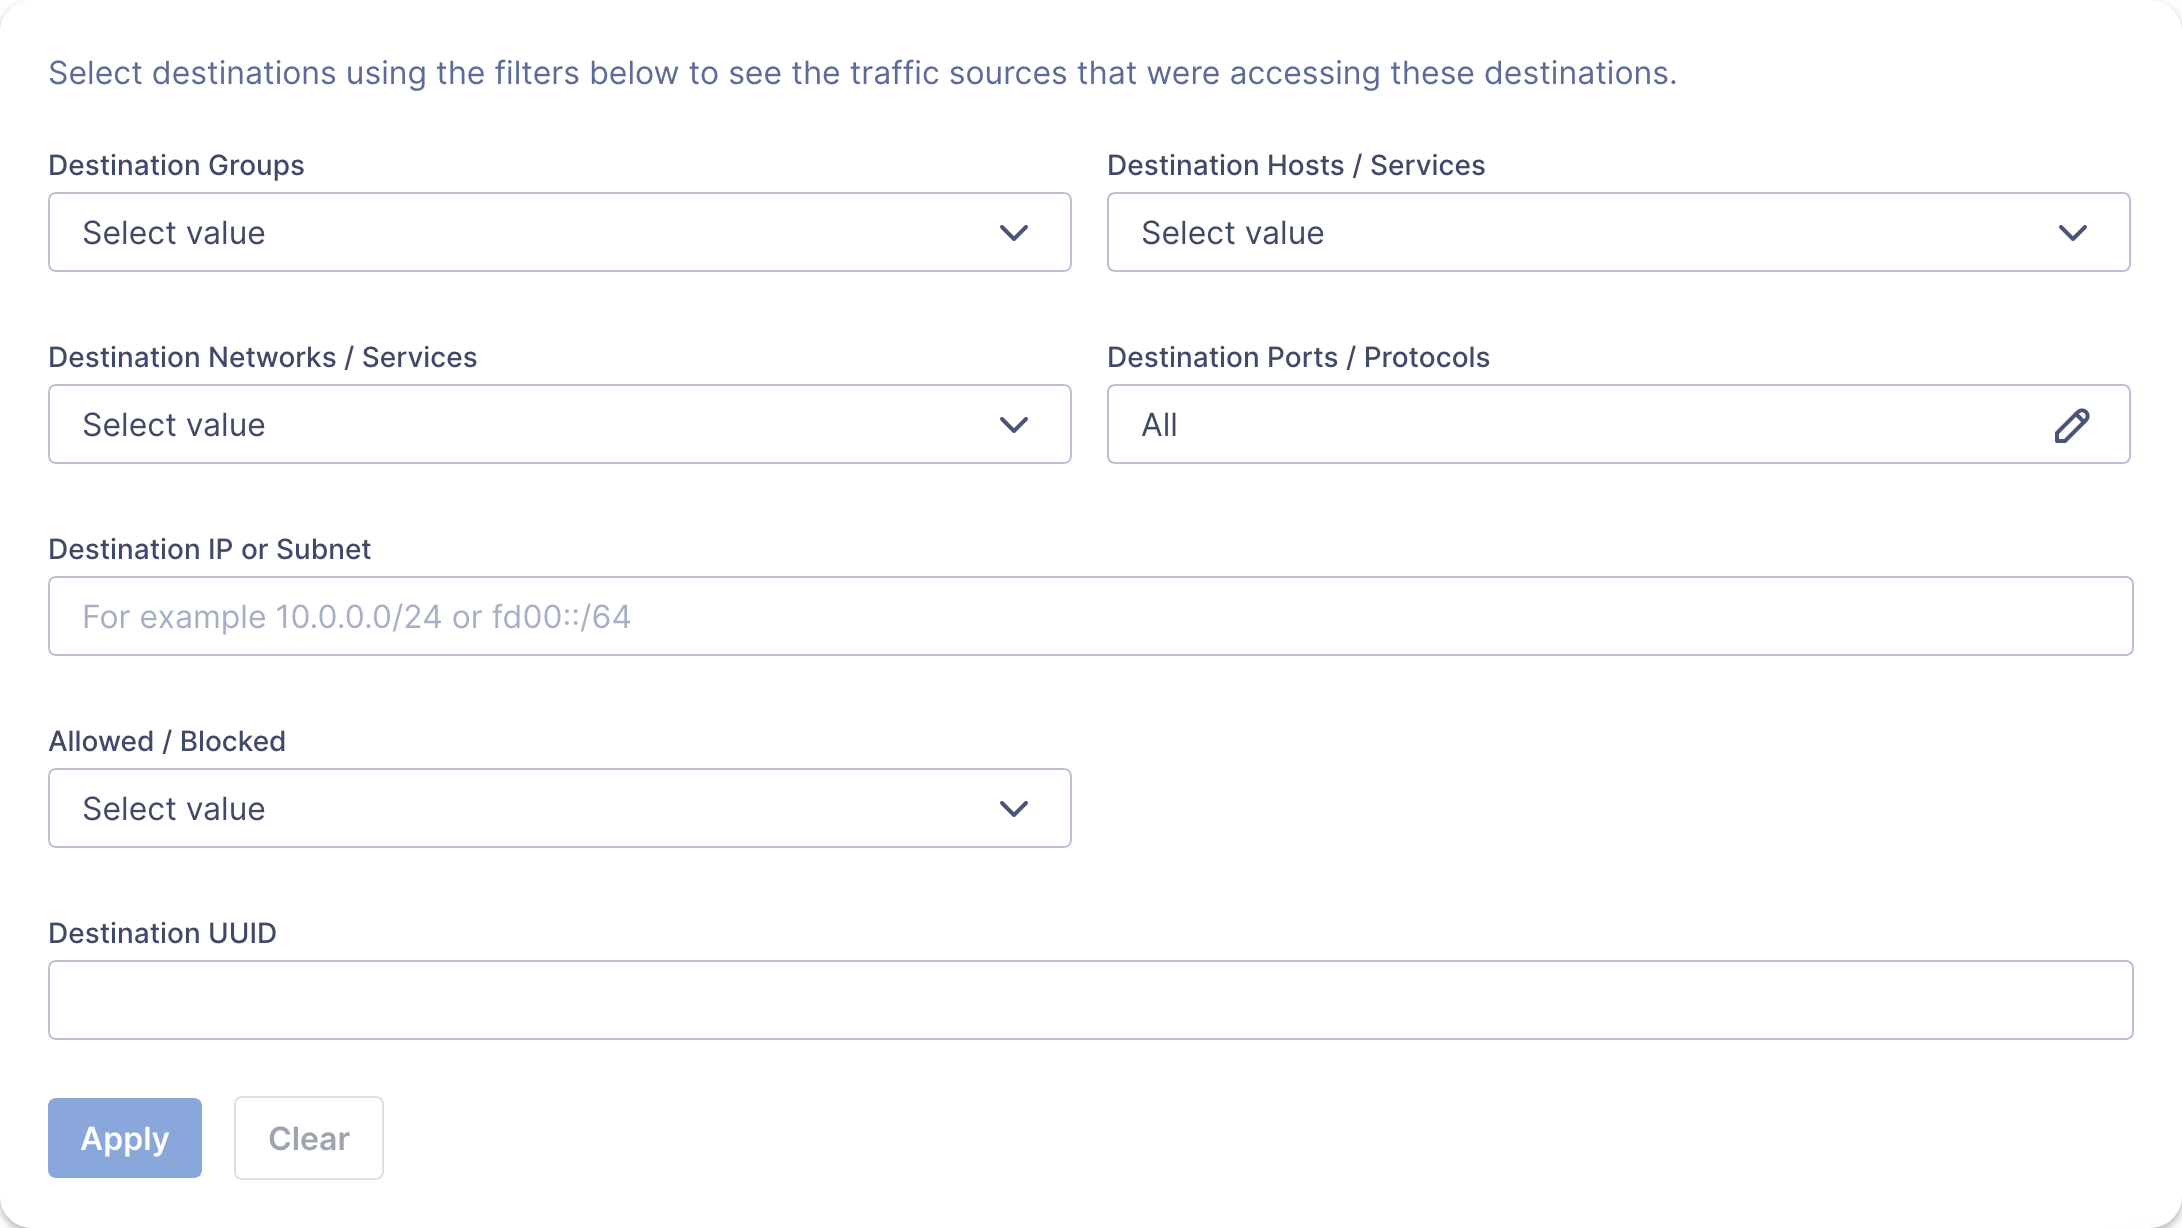Viewport: 2182px width, 1228px height.
Task: Click the Destination Groups label
Action: click(176, 165)
